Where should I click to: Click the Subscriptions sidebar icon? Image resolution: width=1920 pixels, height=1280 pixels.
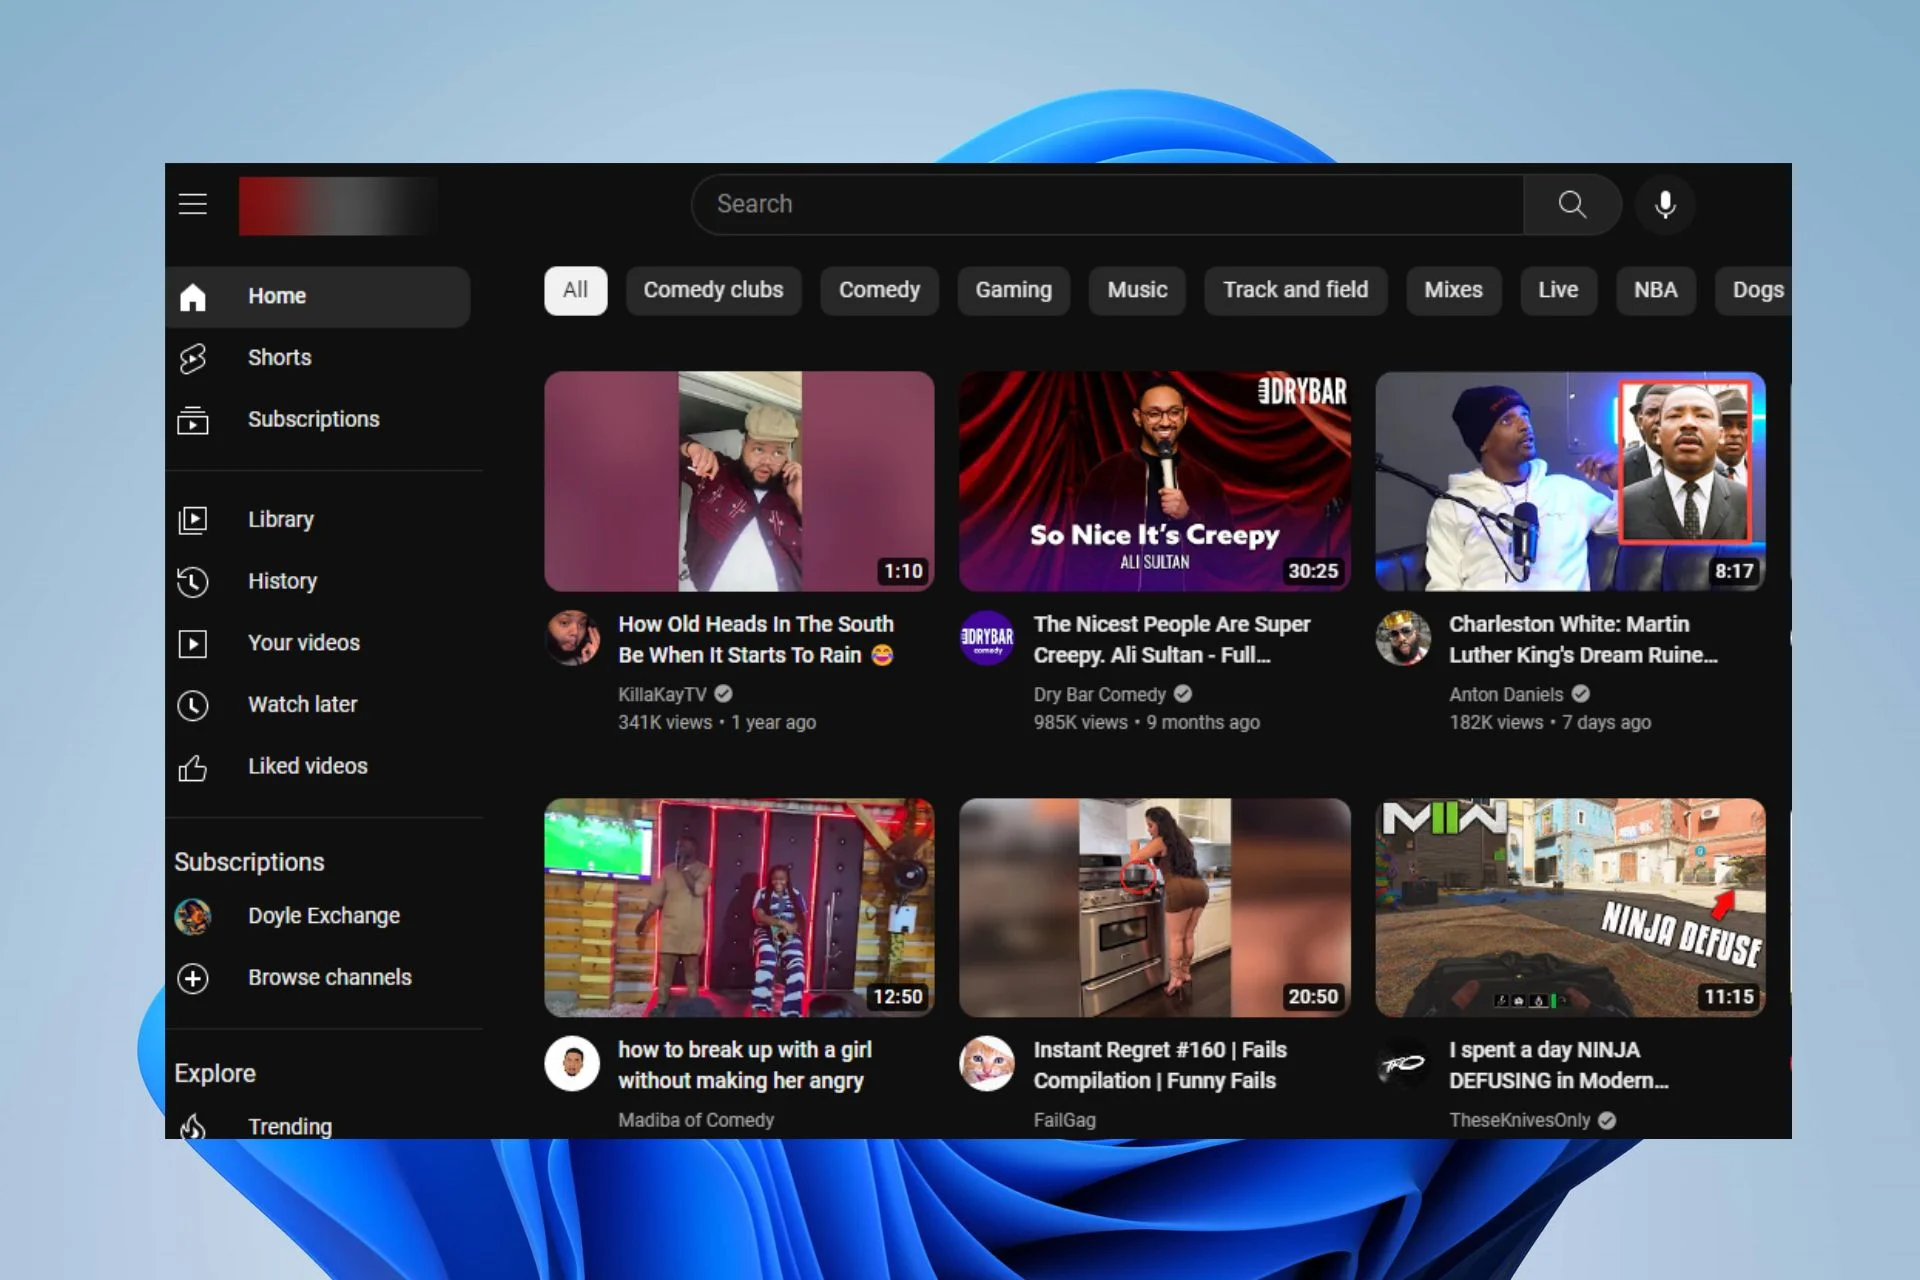tap(193, 420)
